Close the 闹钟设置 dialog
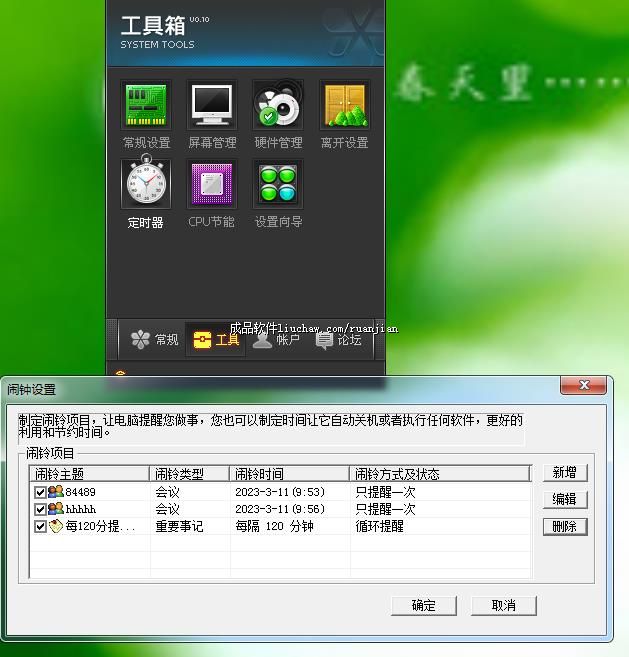Screen dimensions: 629x657 (583, 385)
